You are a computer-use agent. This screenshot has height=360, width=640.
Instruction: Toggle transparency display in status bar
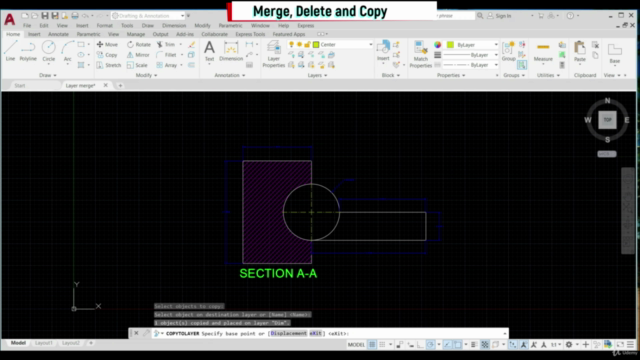point(485,345)
